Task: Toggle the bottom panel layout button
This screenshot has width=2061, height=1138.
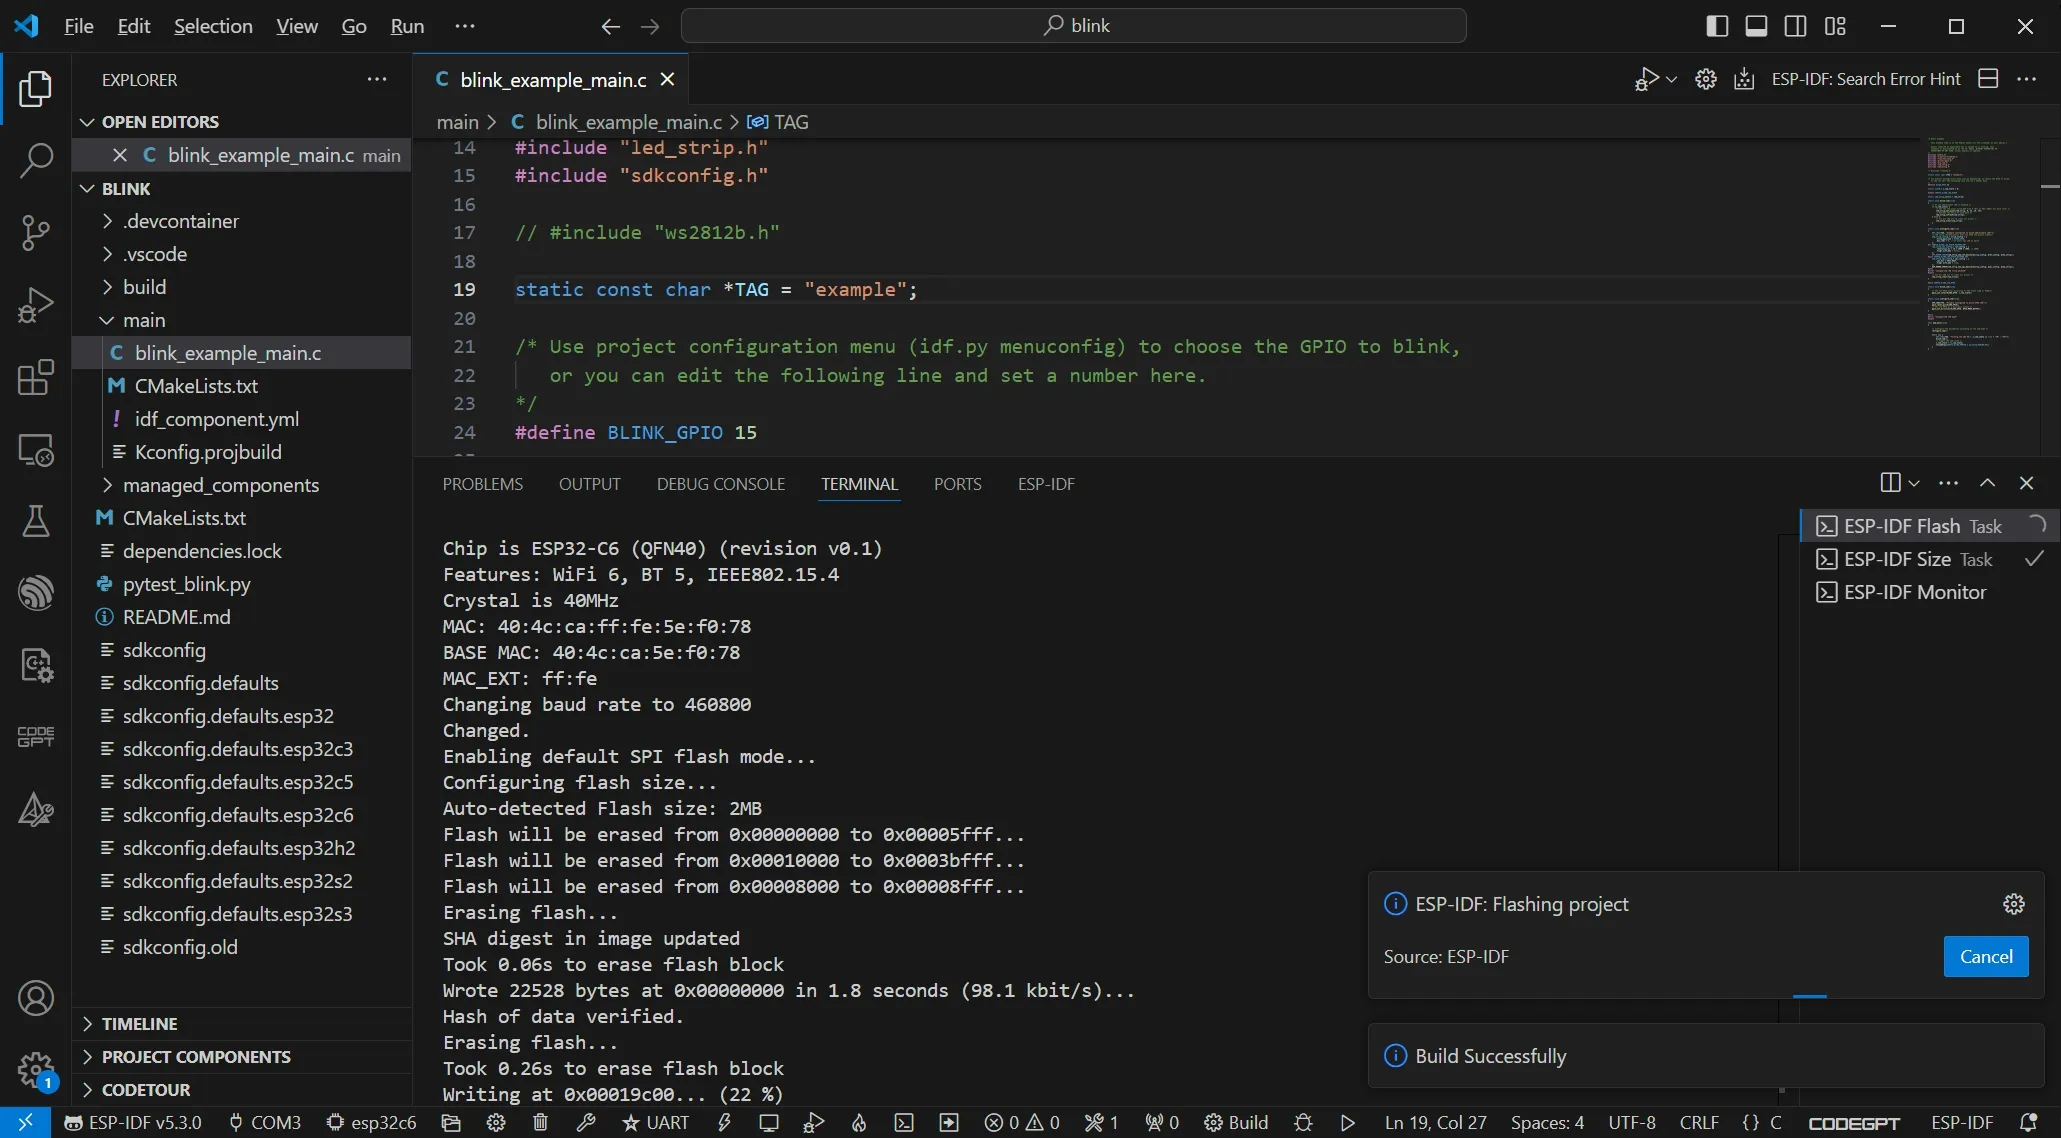Action: 1756,26
